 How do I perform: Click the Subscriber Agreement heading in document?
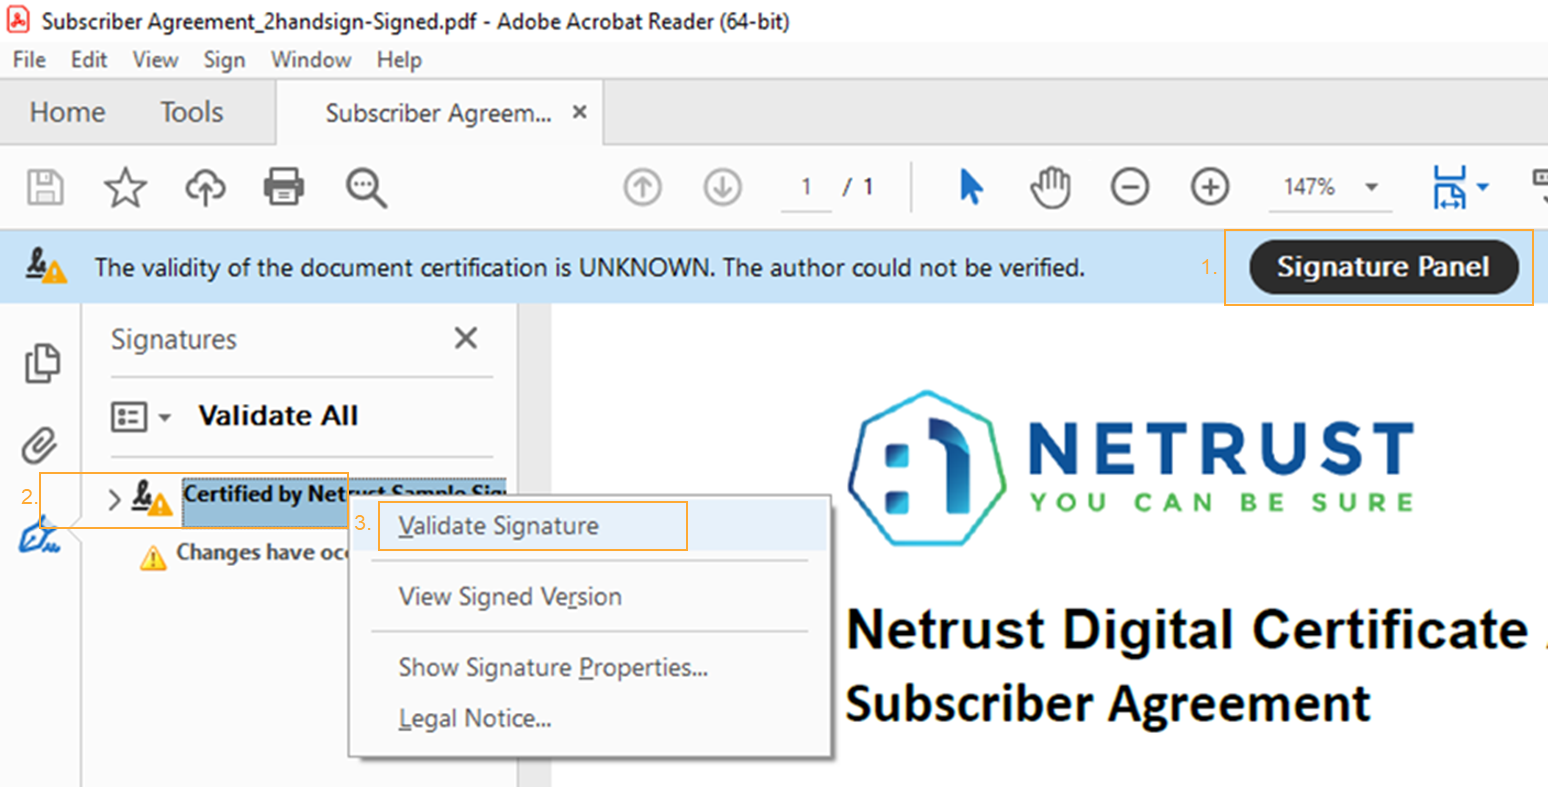pyautogui.click(x=1108, y=703)
